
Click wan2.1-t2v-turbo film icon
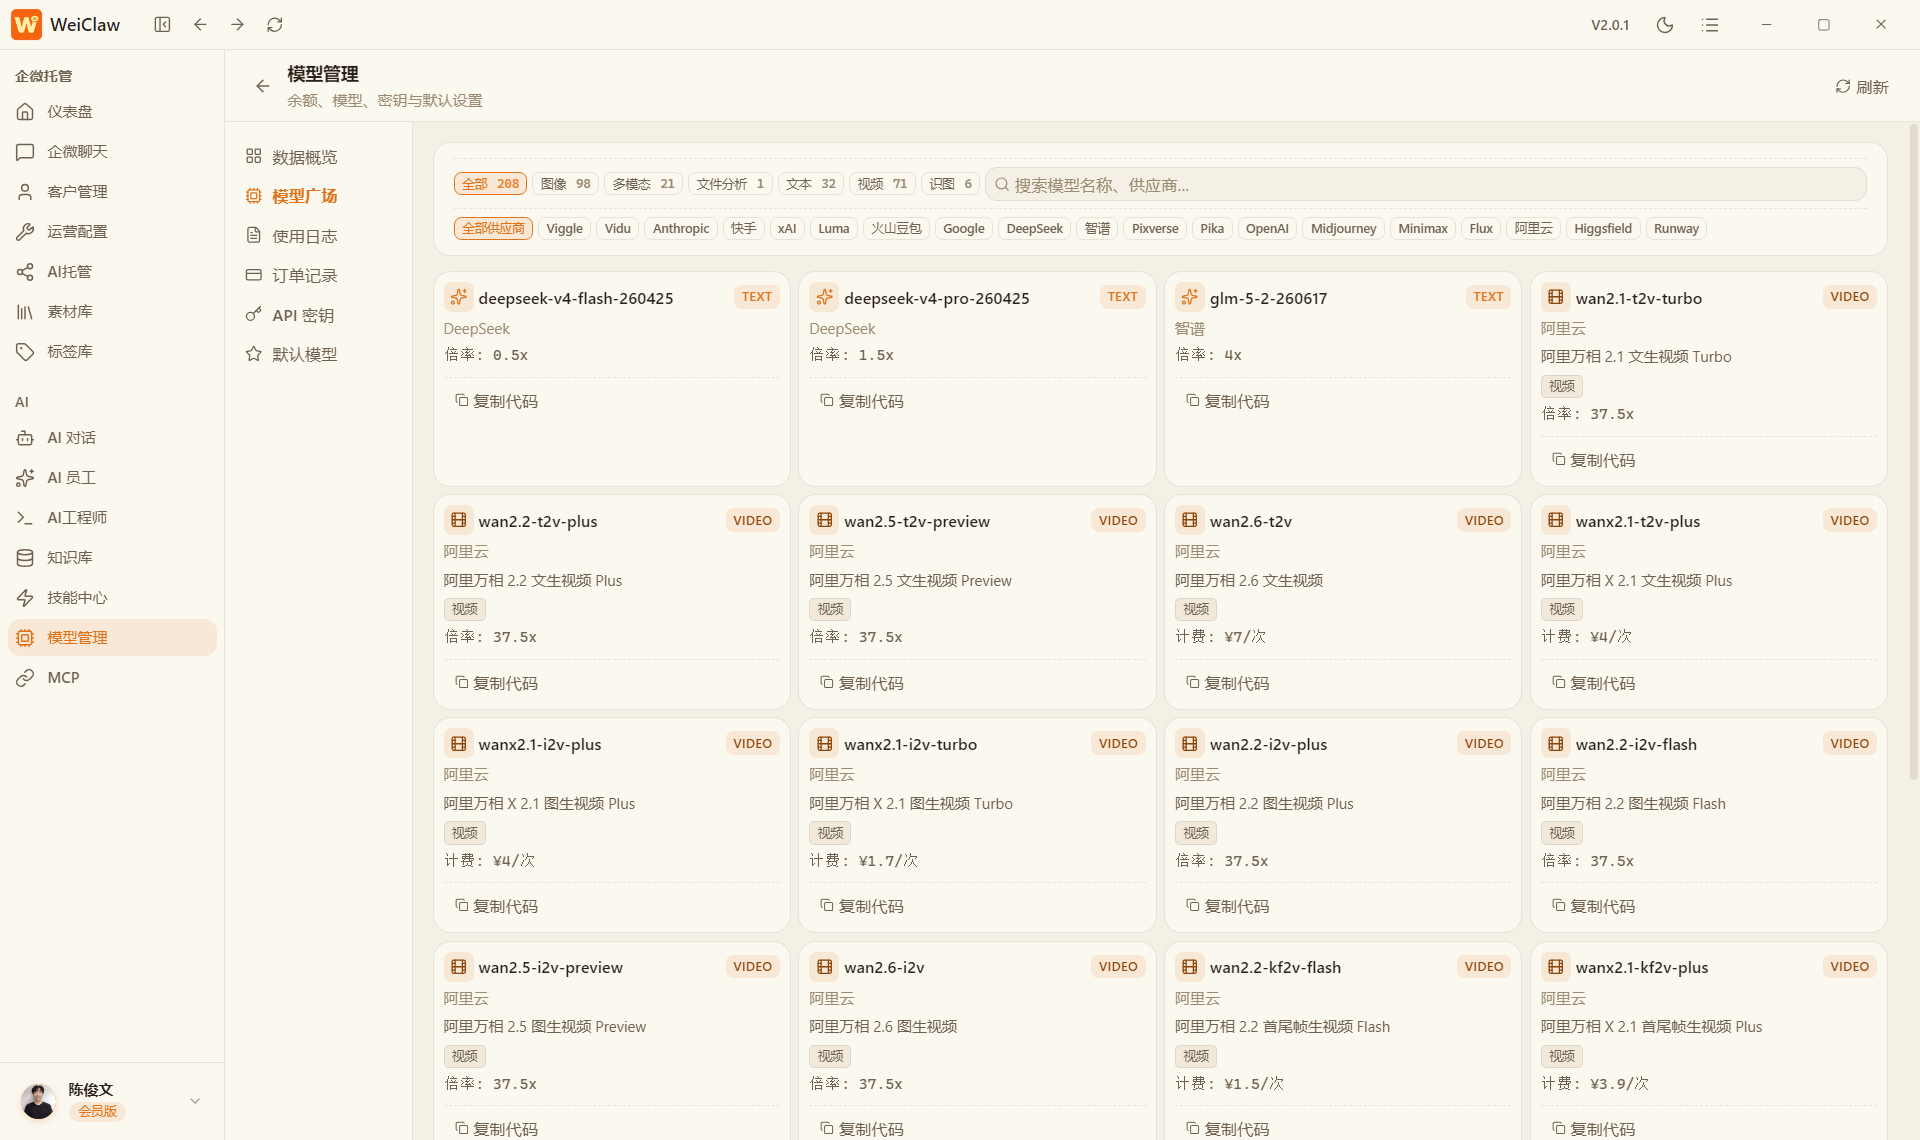pyautogui.click(x=1555, y=297)
